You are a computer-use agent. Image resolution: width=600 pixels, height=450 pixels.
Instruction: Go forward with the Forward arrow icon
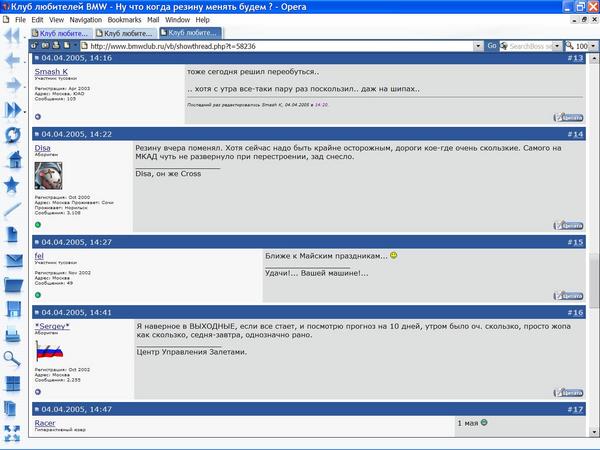click(x=13, y=85)
